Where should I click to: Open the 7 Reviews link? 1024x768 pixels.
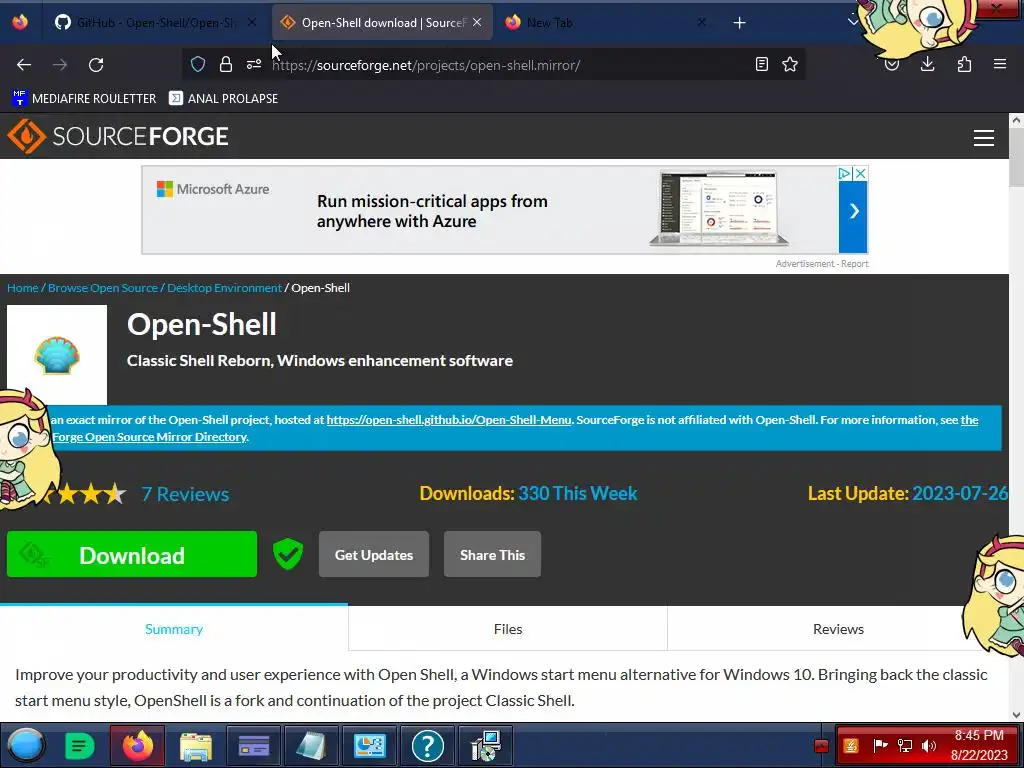point(185,494)
